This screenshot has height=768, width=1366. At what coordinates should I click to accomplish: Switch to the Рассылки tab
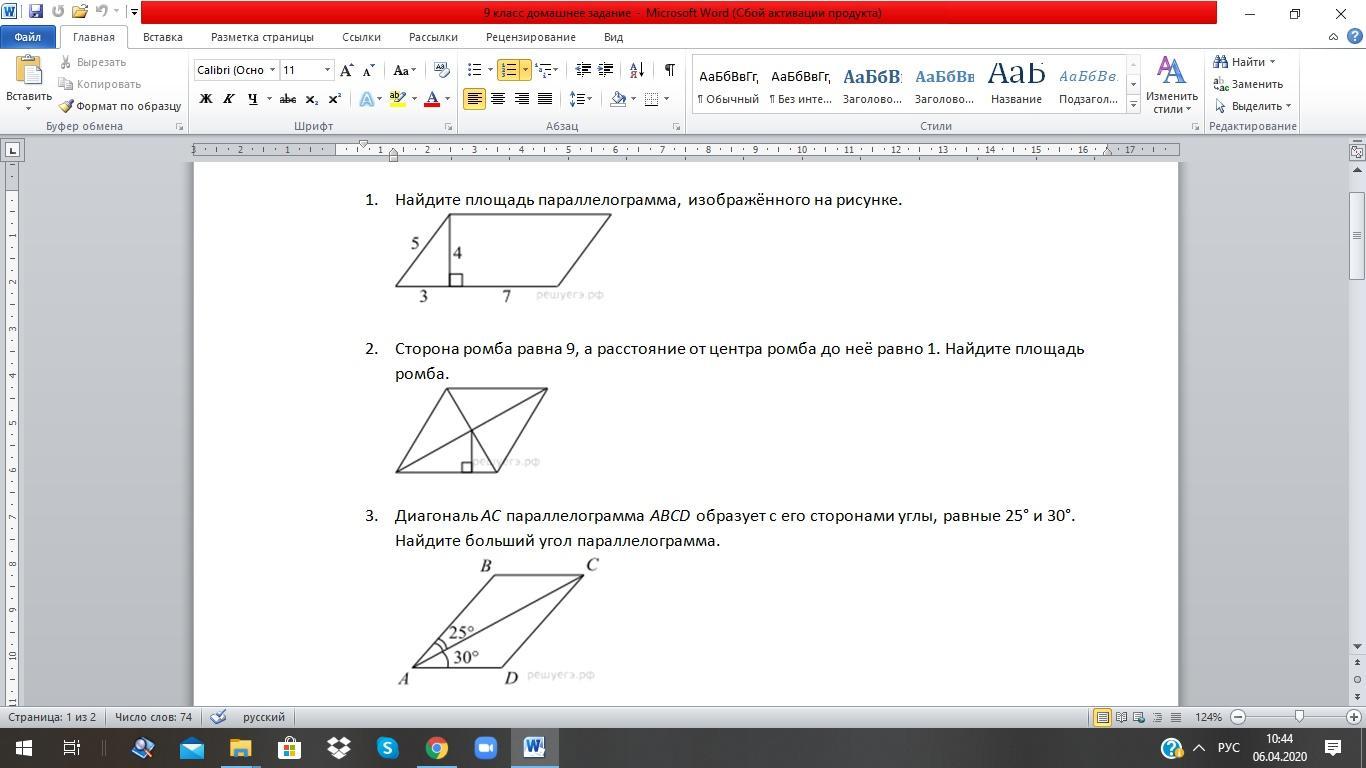433,37
